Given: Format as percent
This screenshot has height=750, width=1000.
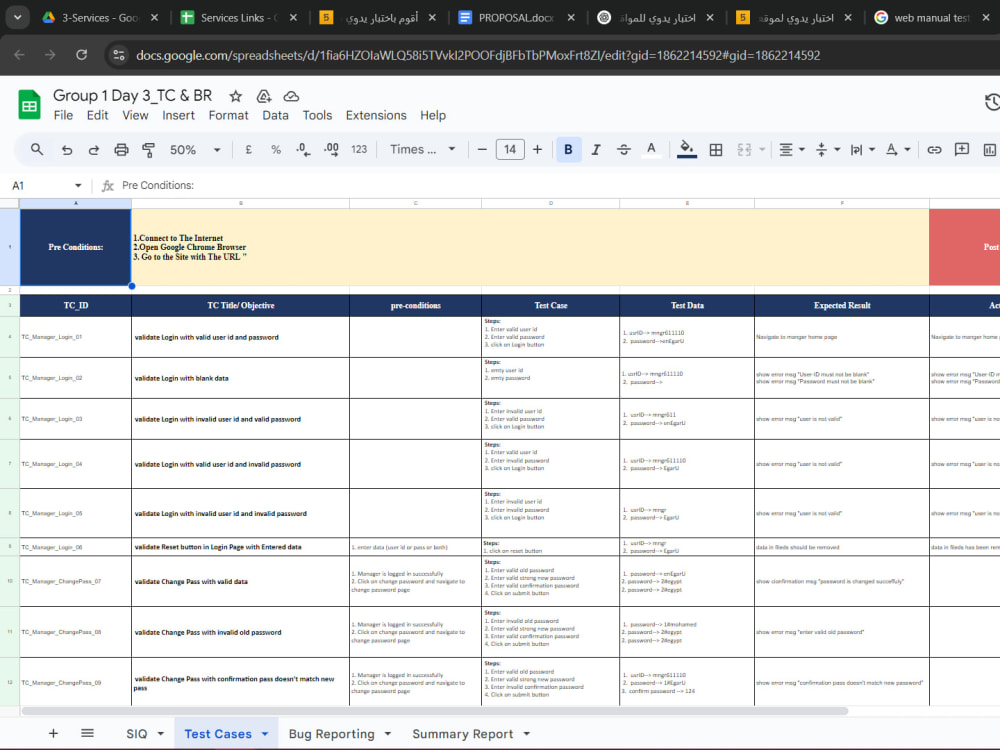Looking at the screenshot, I should [276, 149].
